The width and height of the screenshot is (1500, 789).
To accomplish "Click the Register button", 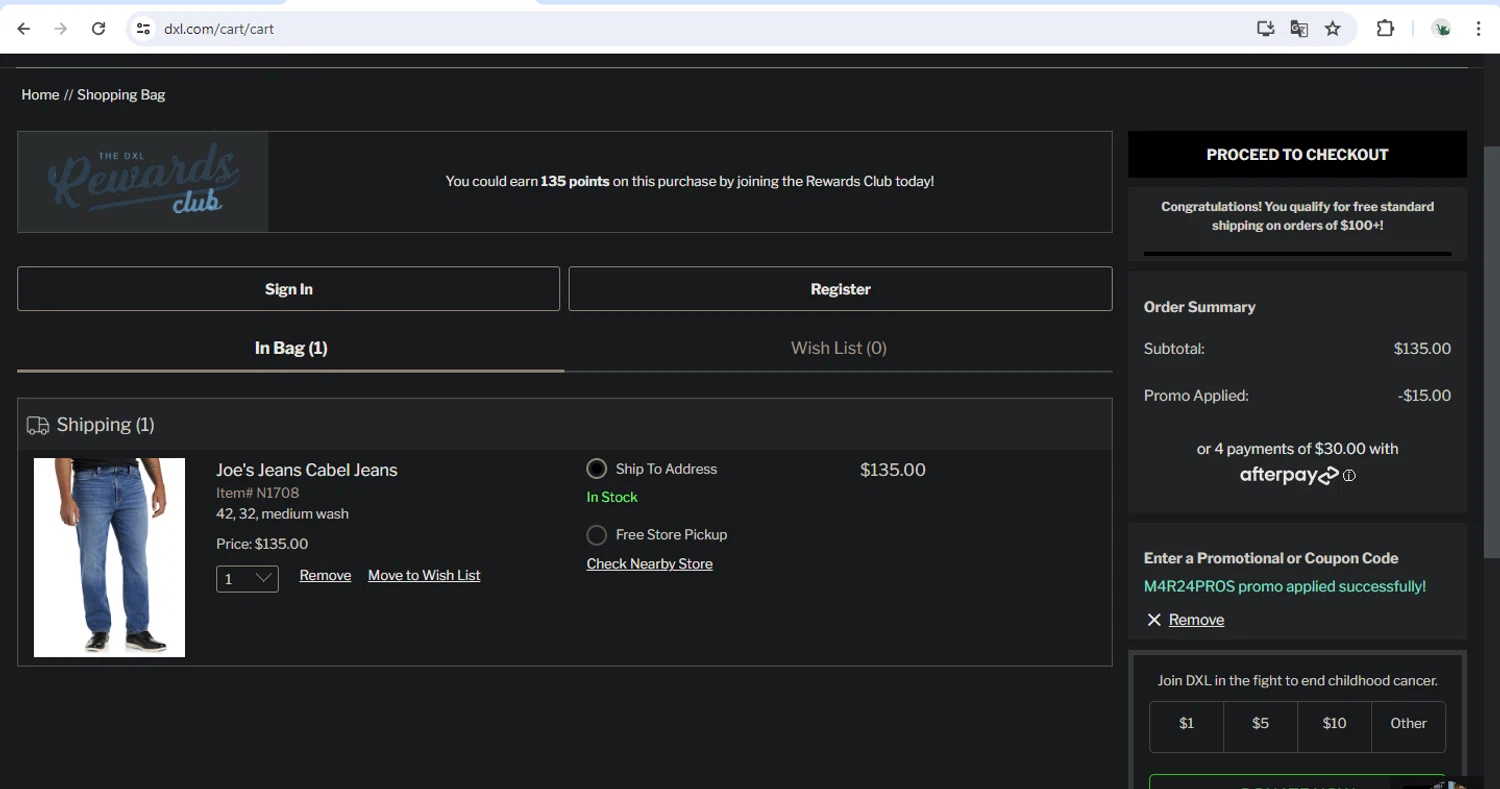I will coord(840,289).
